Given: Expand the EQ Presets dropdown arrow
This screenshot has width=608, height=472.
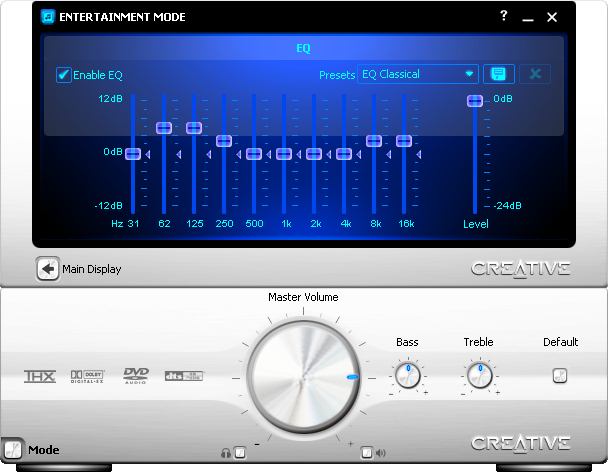Looking at the screenshot, I should [x=470, y=74].
